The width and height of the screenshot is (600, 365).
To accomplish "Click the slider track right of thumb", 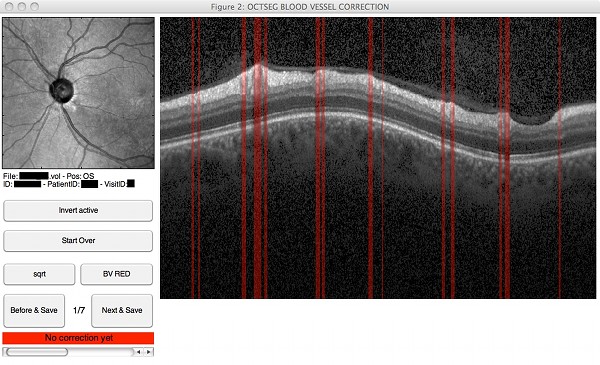I will pos(101,352).
